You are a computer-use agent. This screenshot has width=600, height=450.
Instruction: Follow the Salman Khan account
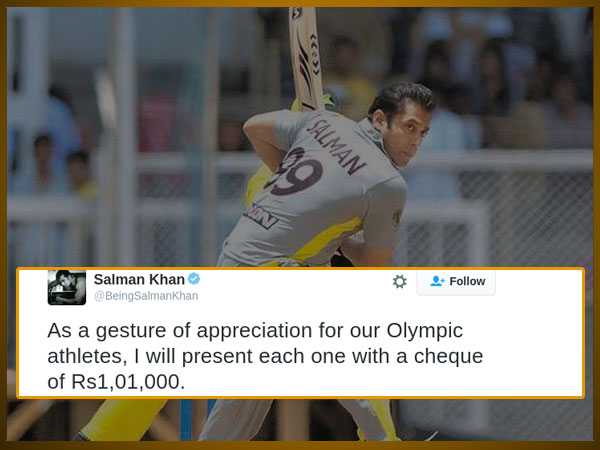point(456,282)
